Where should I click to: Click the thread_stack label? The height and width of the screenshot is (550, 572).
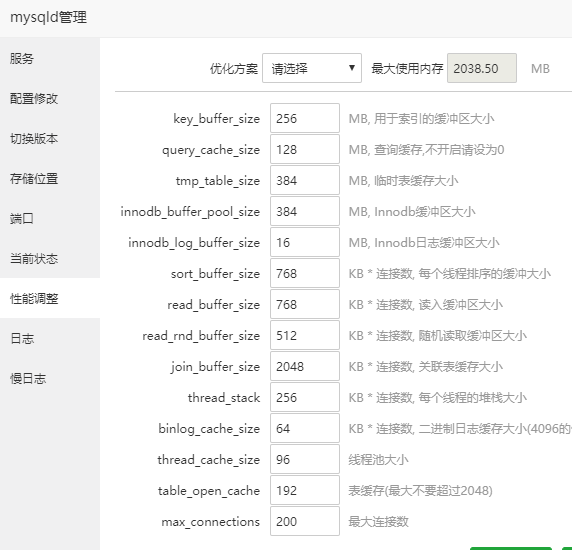tap(224, 398)
